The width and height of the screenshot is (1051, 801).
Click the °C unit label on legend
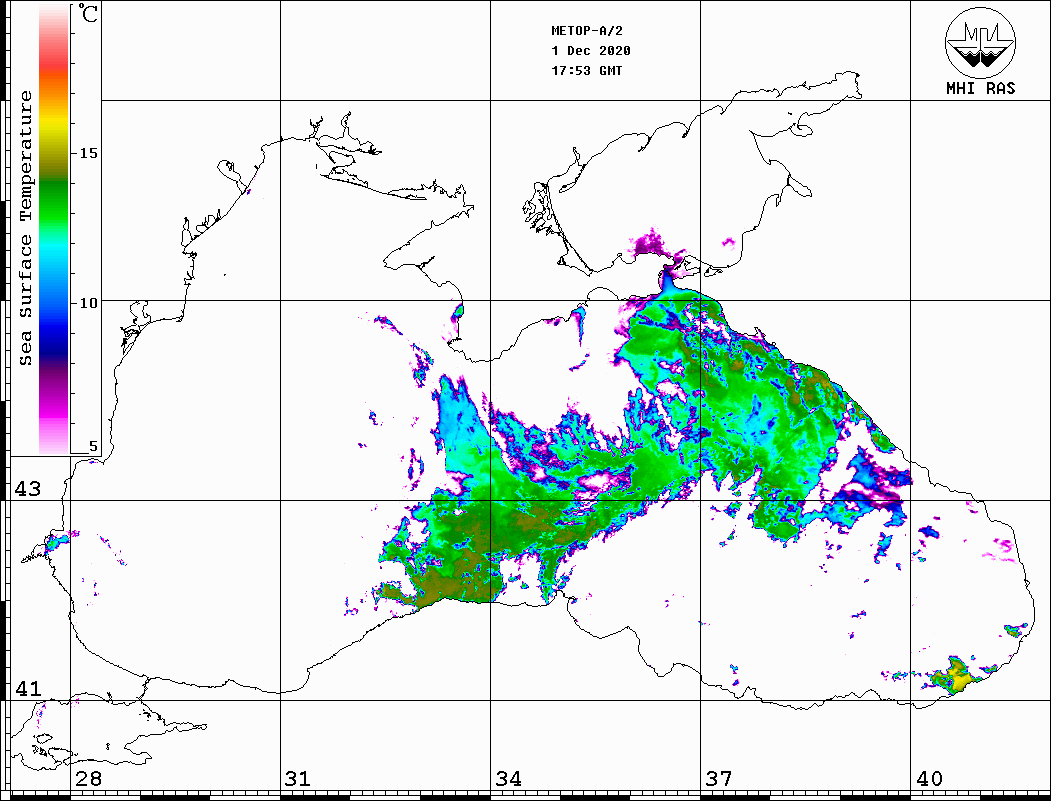pyautogui.click(x=88, y=13)
